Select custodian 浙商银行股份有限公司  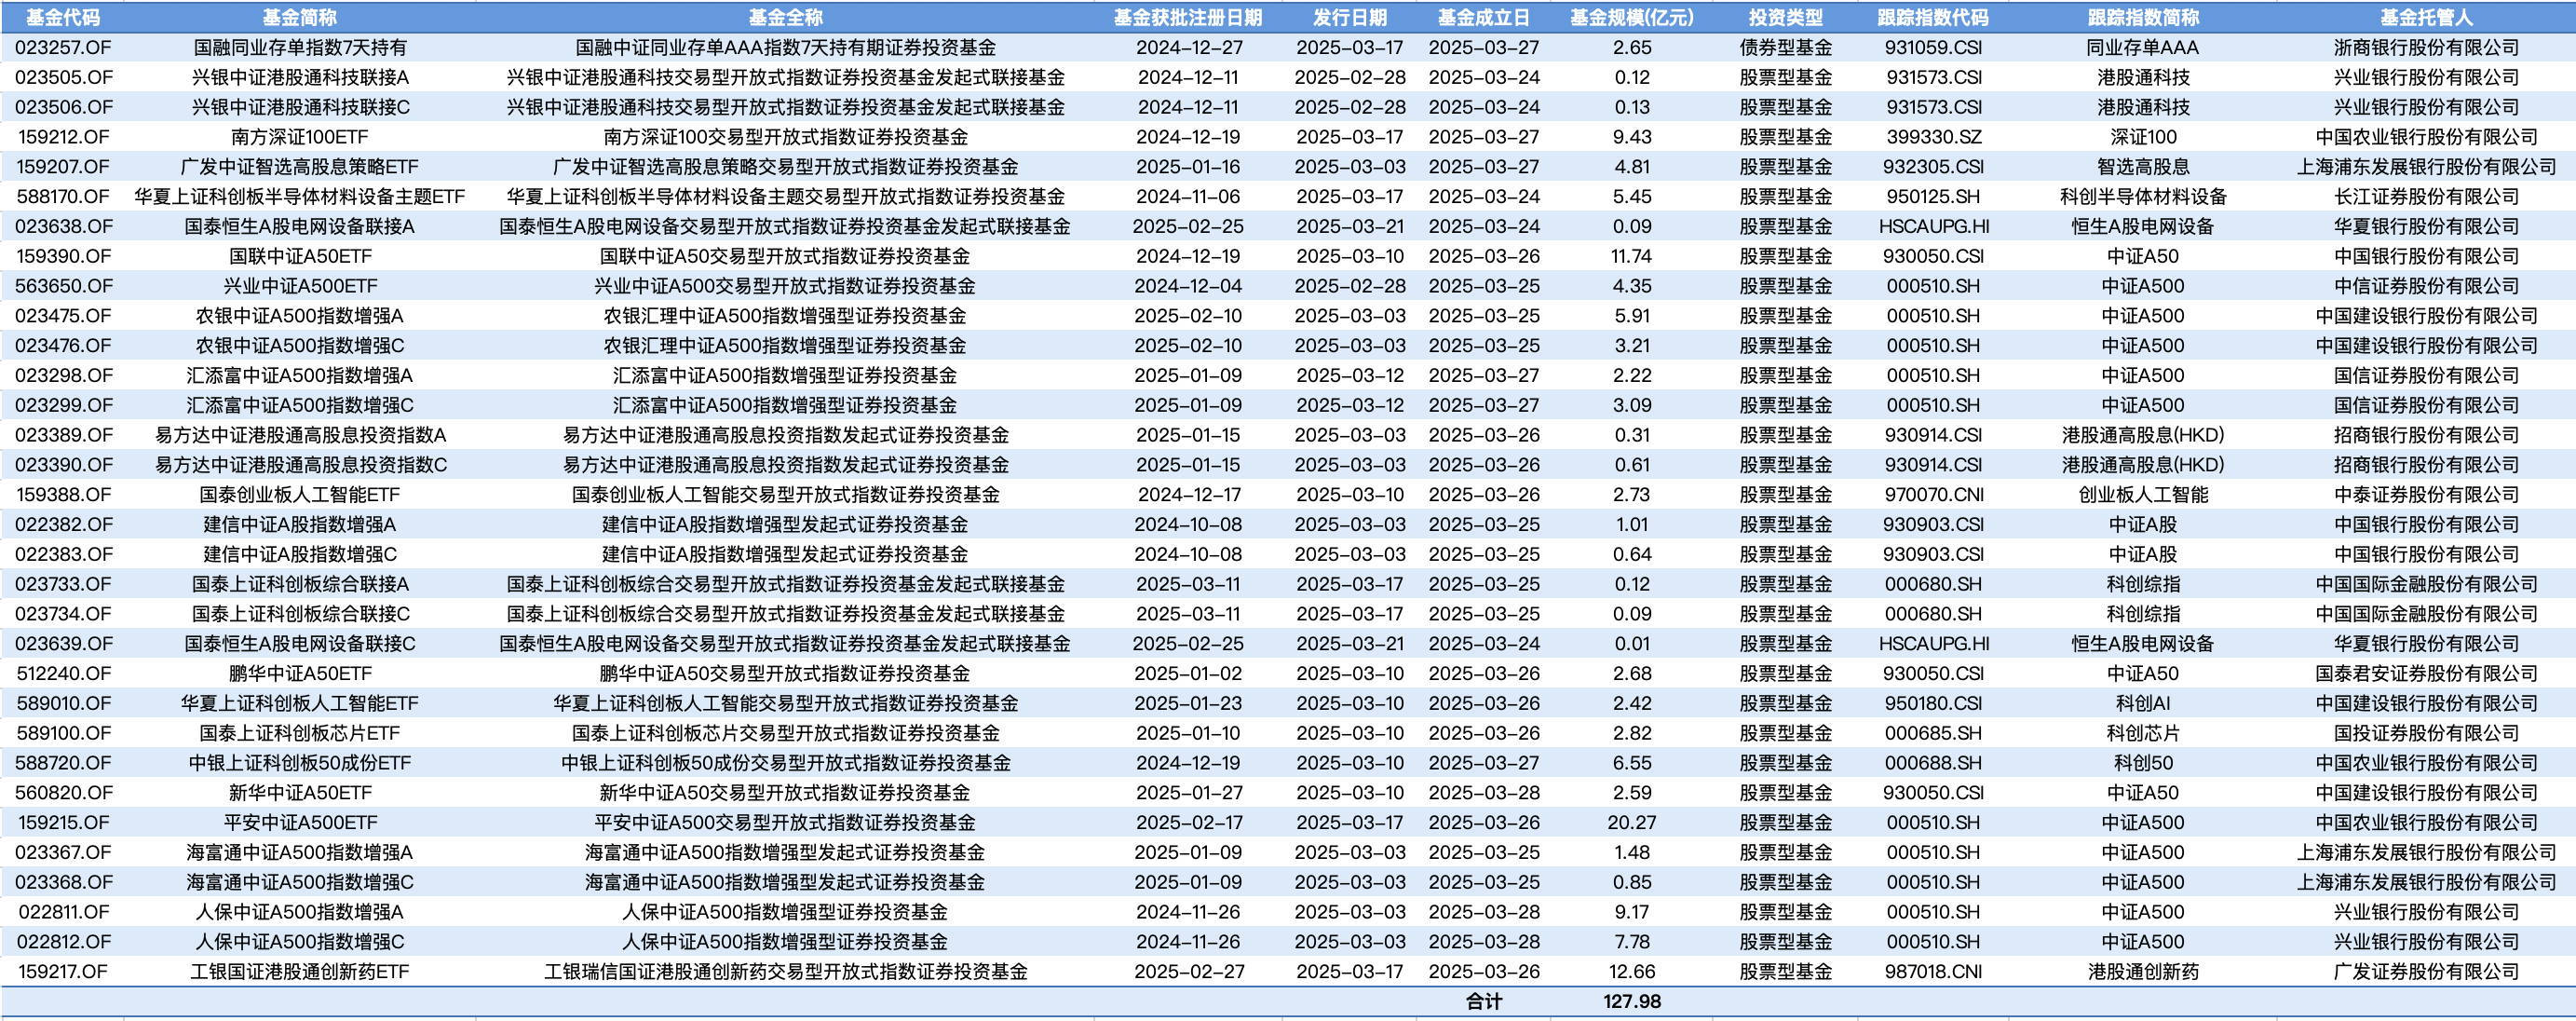click(2425, 47)
